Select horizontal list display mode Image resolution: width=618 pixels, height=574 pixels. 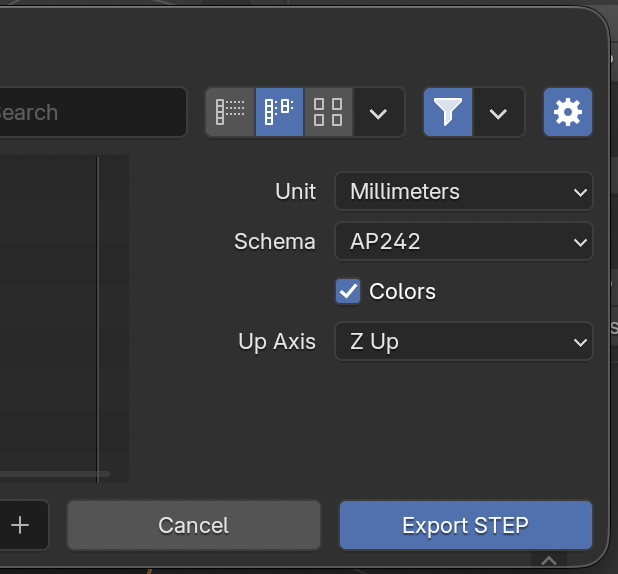279,112
